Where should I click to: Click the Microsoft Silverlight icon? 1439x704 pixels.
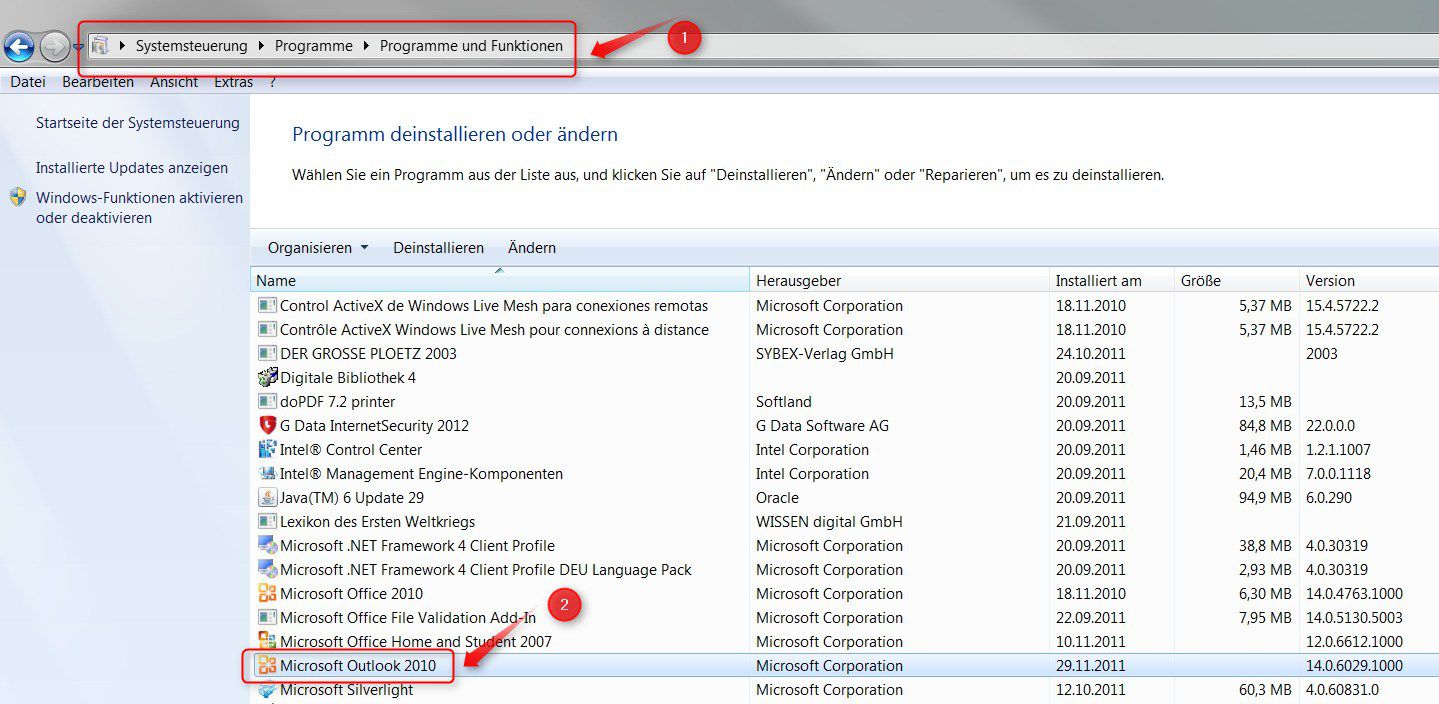pyautogui.click(x=267, y=689)
